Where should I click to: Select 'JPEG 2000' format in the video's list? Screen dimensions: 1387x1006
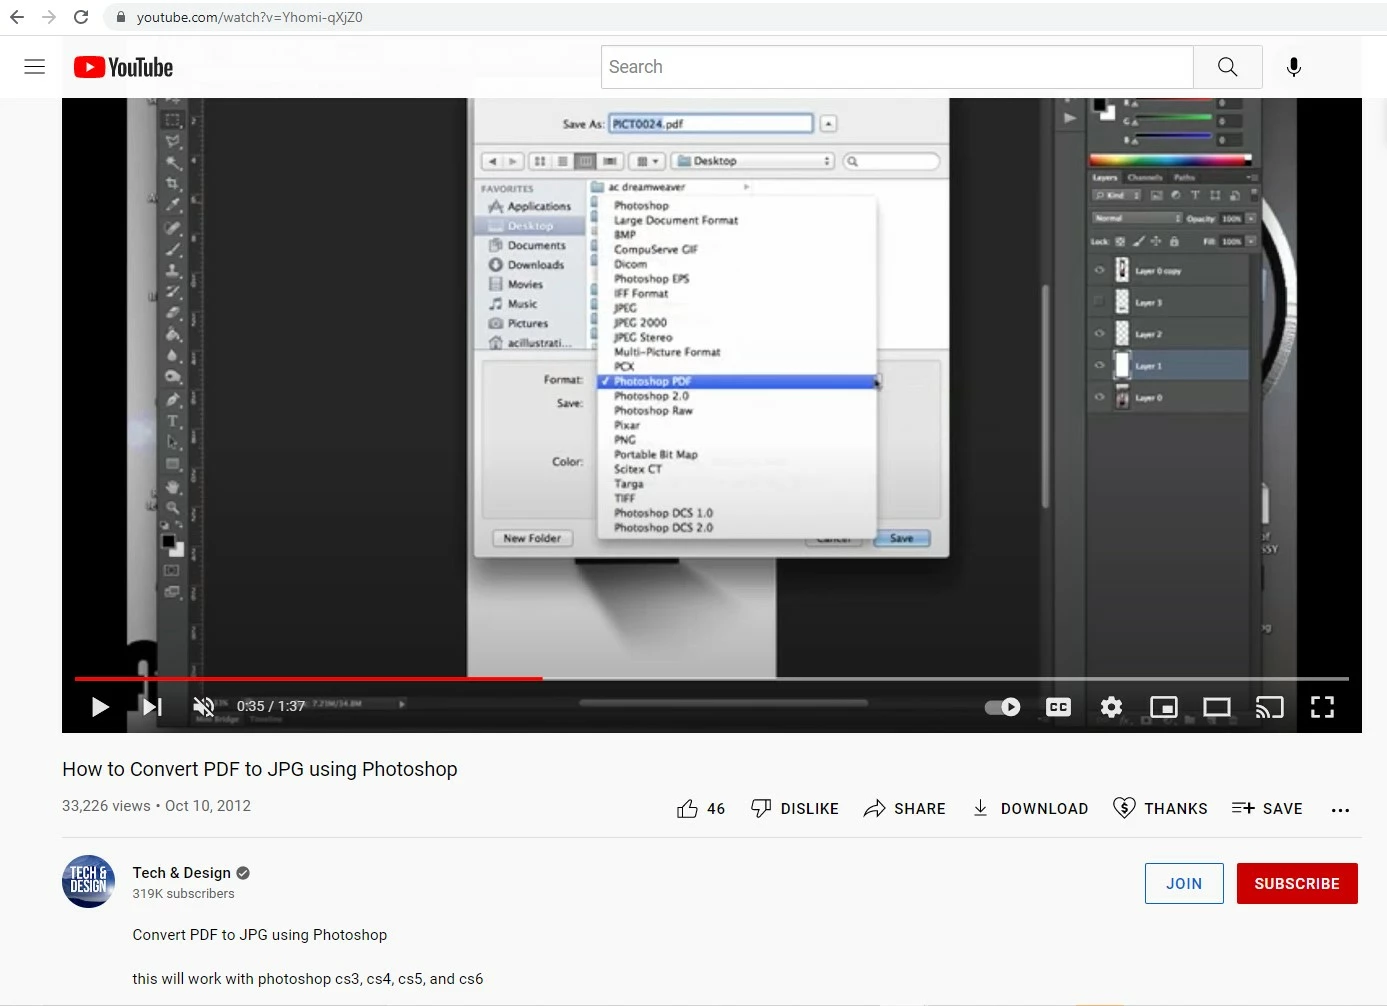pos(640,323)
